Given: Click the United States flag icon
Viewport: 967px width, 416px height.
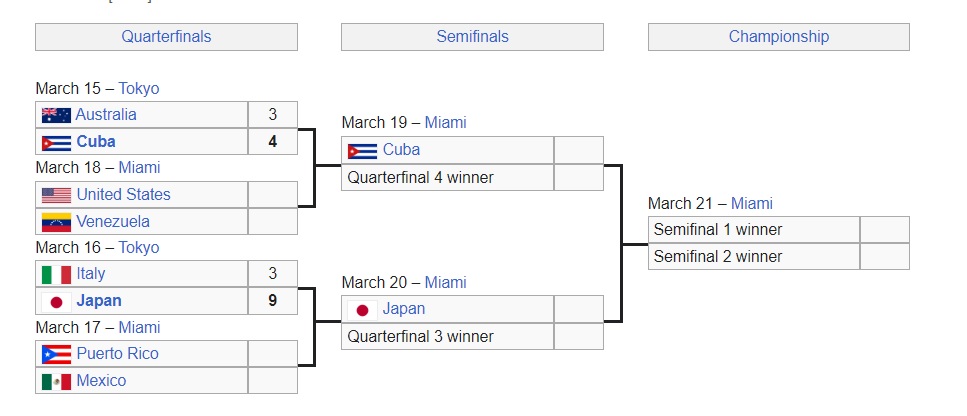Looking at the screenshot, I should (x=56, y=195).
